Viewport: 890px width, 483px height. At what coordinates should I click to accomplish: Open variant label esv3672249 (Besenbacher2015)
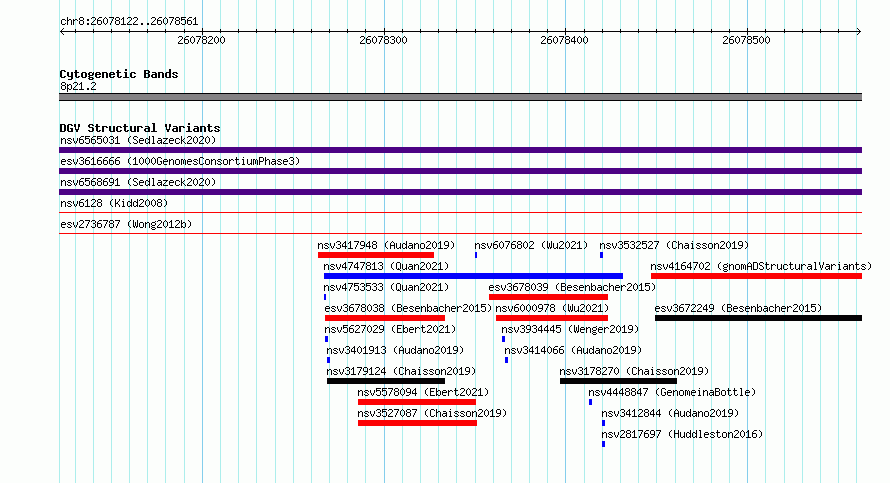[x=738, y=308]
